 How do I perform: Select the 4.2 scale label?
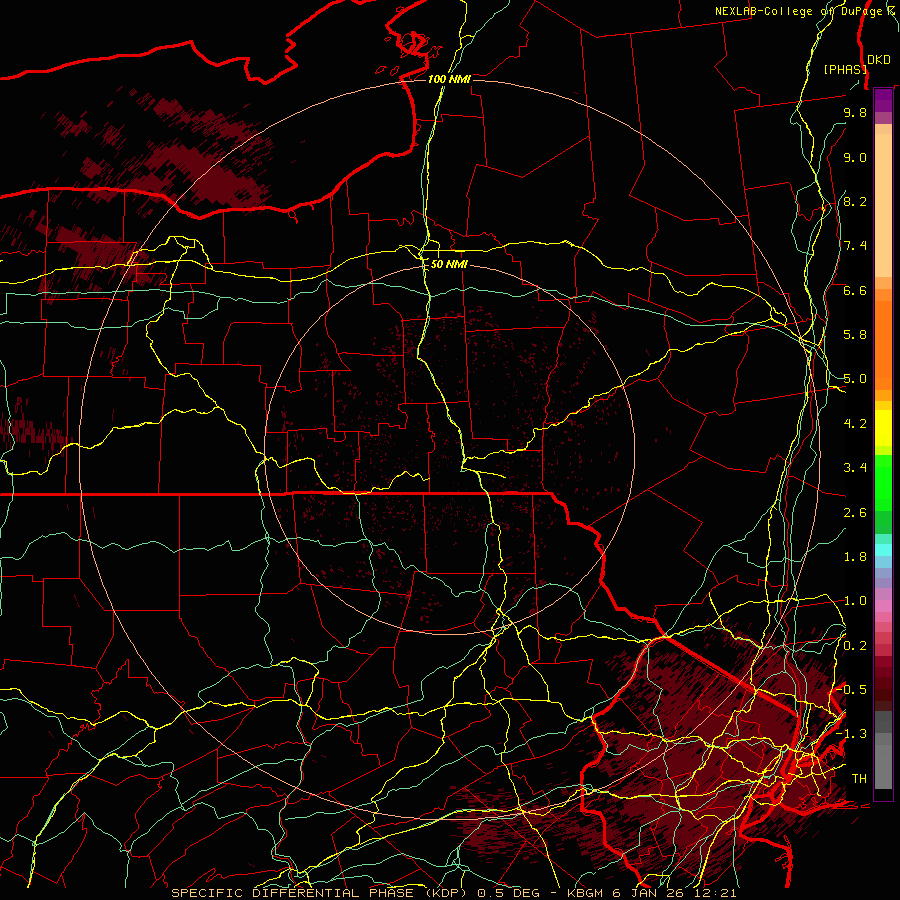(855, 424)
